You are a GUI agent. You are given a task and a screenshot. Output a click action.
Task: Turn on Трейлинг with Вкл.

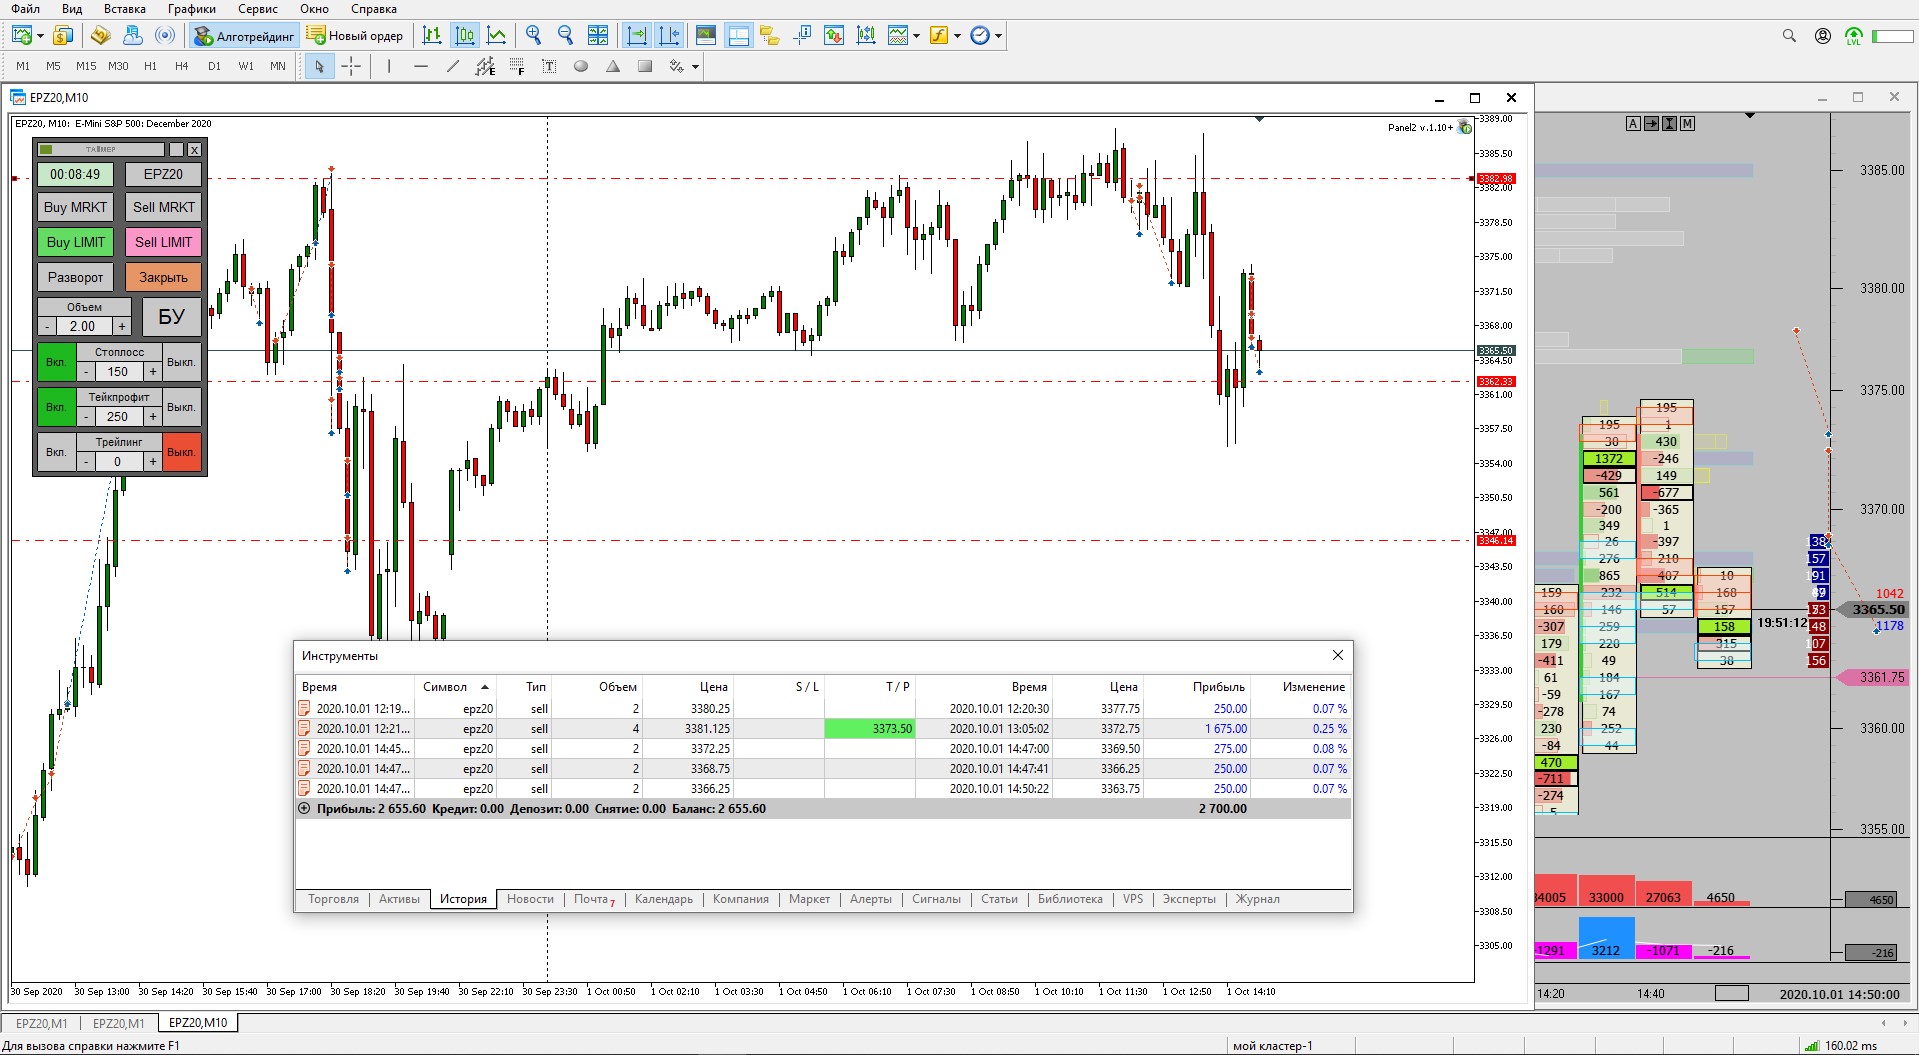click(56, 452)
